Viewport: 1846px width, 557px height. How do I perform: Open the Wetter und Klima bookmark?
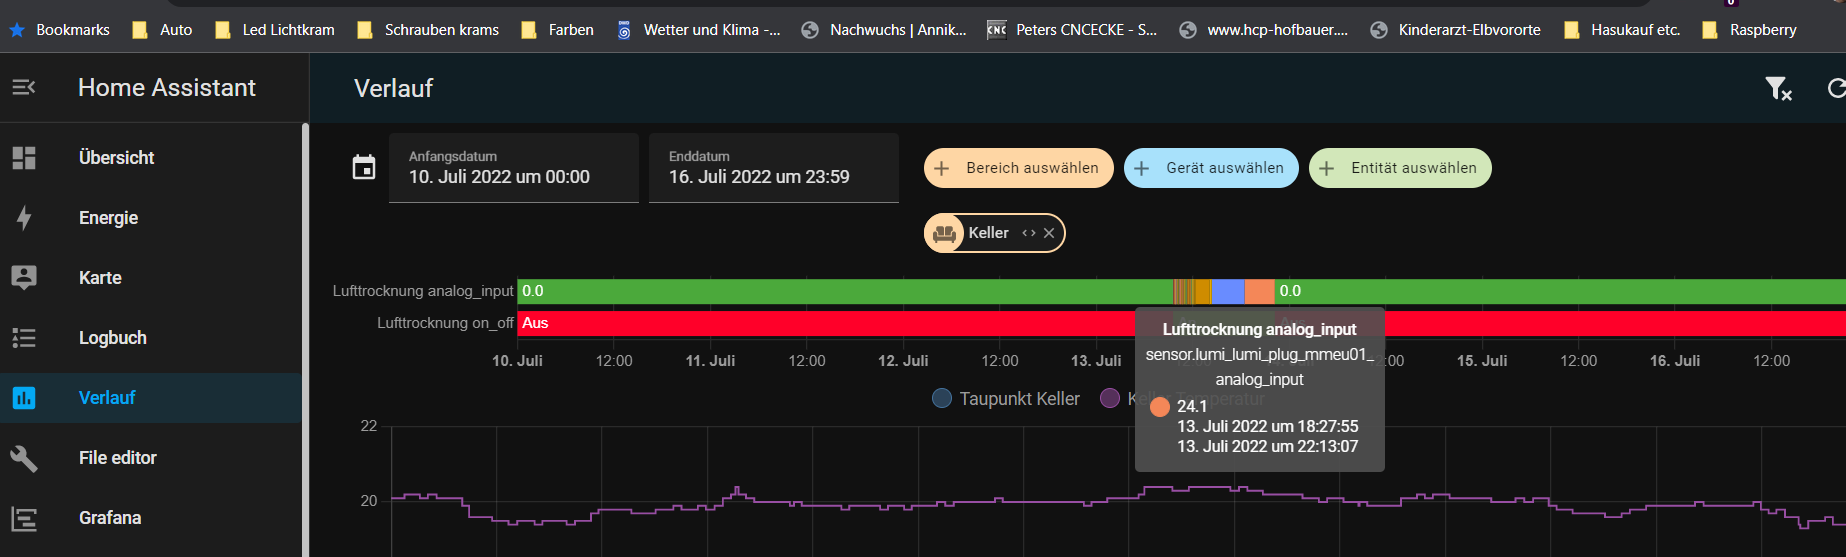point(698,30)
